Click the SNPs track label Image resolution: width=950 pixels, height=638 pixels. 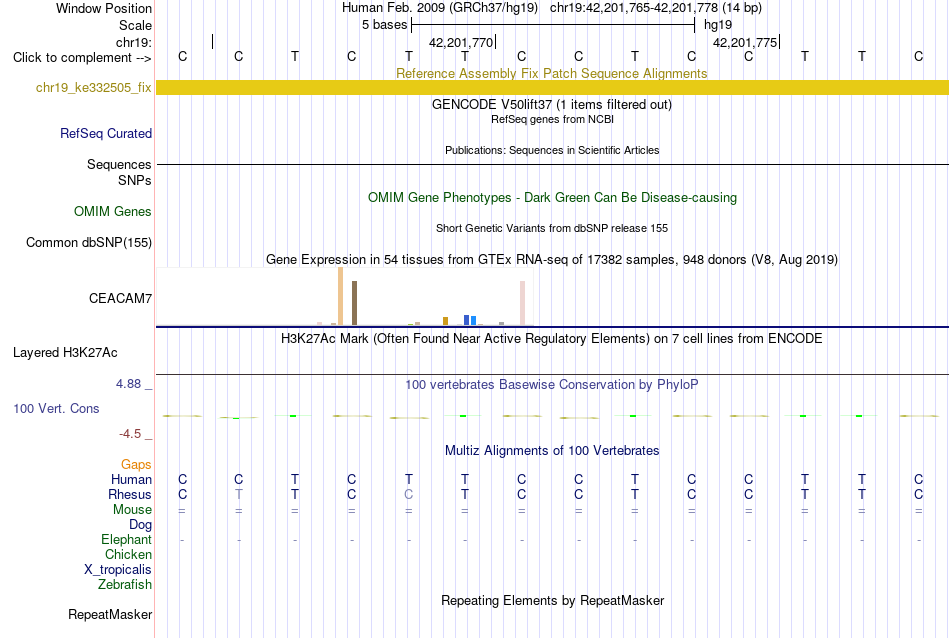pyautogui.click(x=135, y=180)
